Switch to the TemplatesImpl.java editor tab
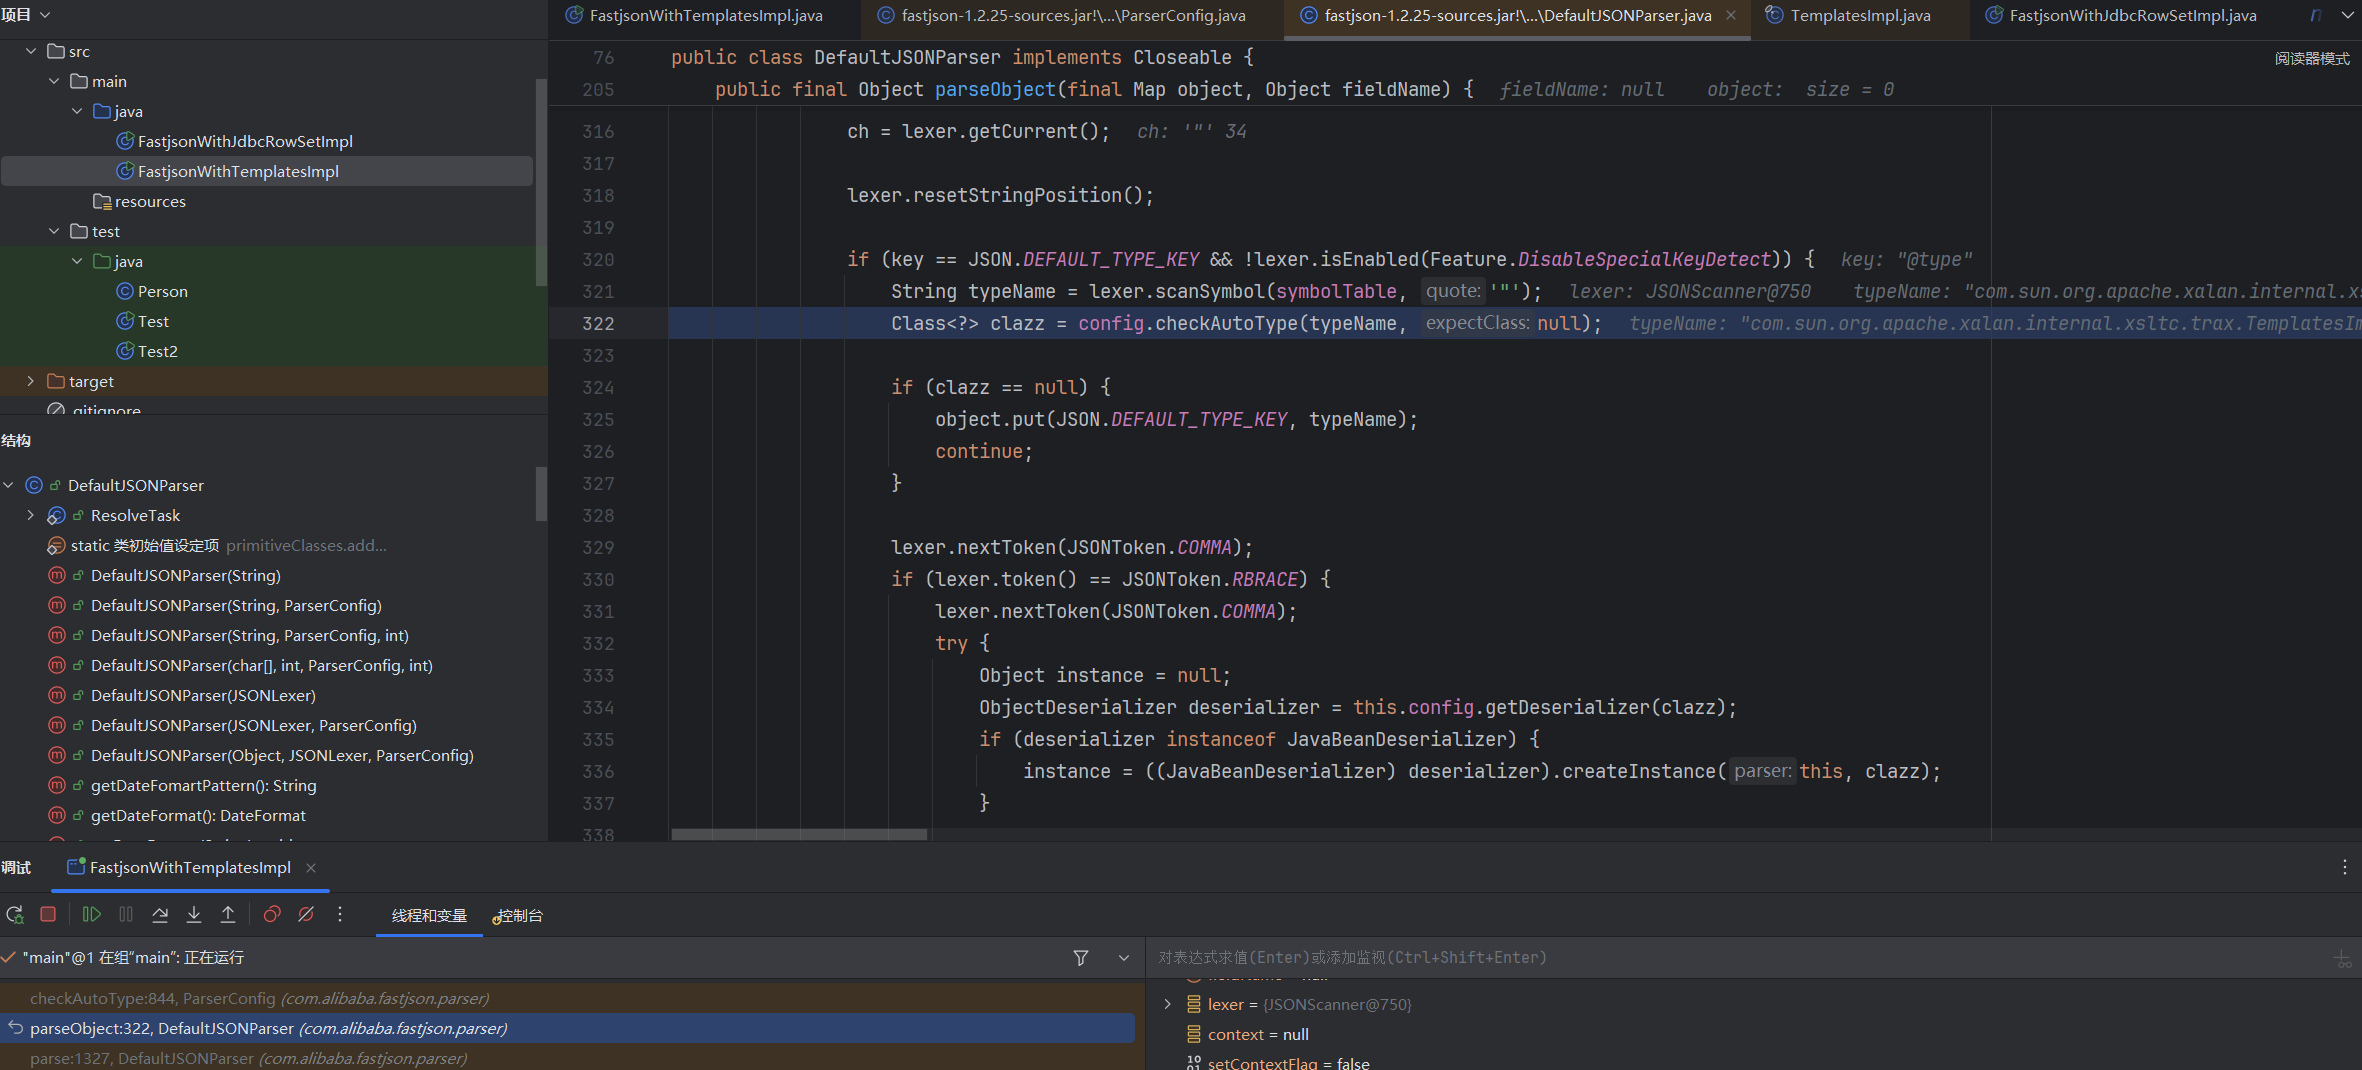This screenshot has width=2362, height=1070. point(1860,16)
